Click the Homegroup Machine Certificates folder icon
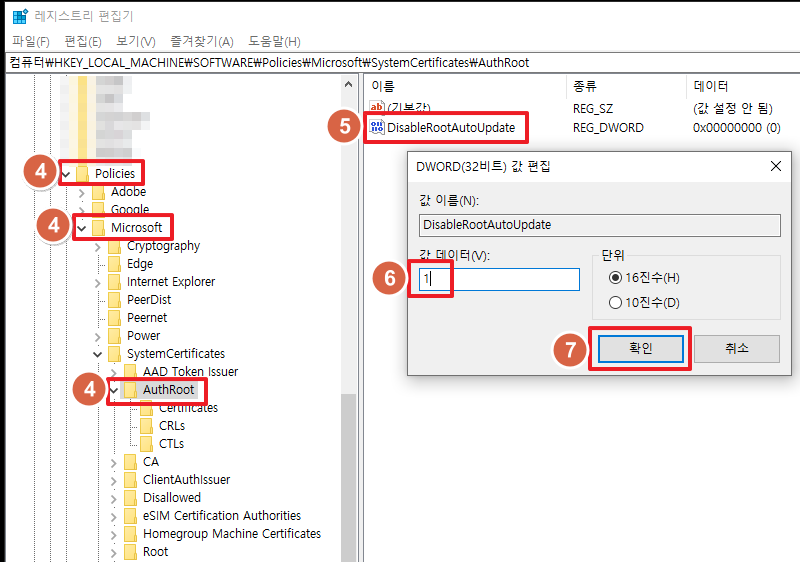The image size is (800, 562). (x=131, y=534)
